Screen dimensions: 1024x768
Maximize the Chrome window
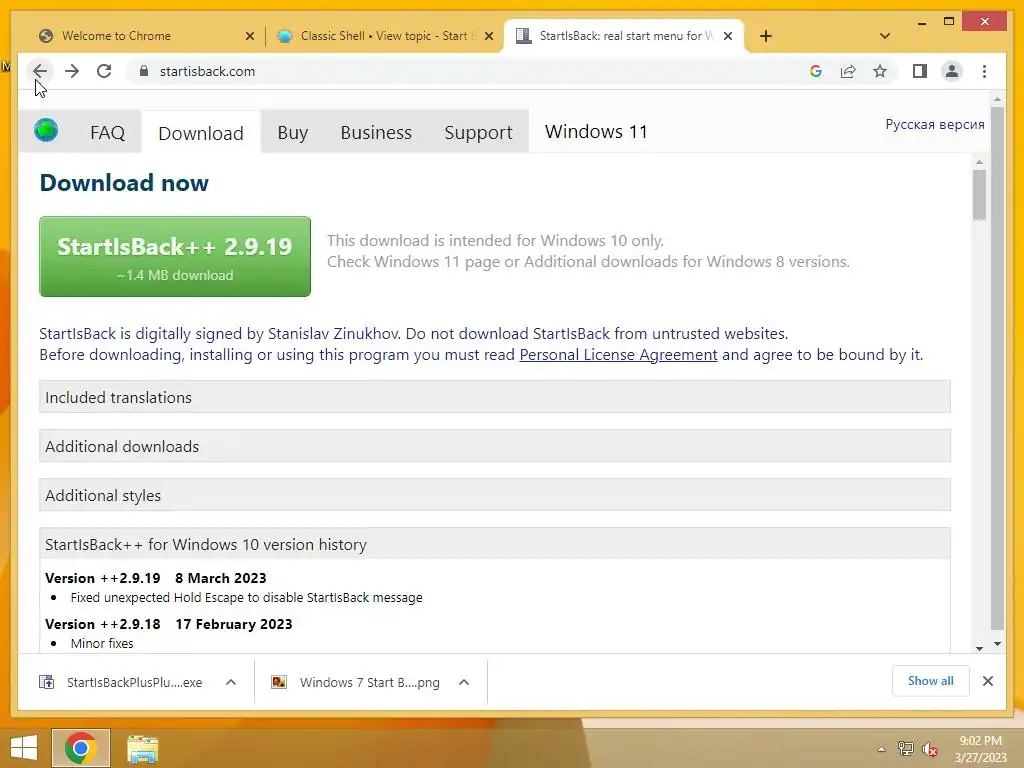coord(949,22)
